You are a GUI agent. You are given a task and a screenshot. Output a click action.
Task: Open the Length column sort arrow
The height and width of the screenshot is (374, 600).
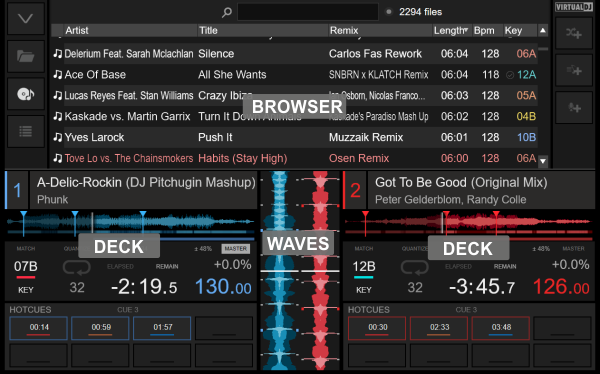pos(466,29)
